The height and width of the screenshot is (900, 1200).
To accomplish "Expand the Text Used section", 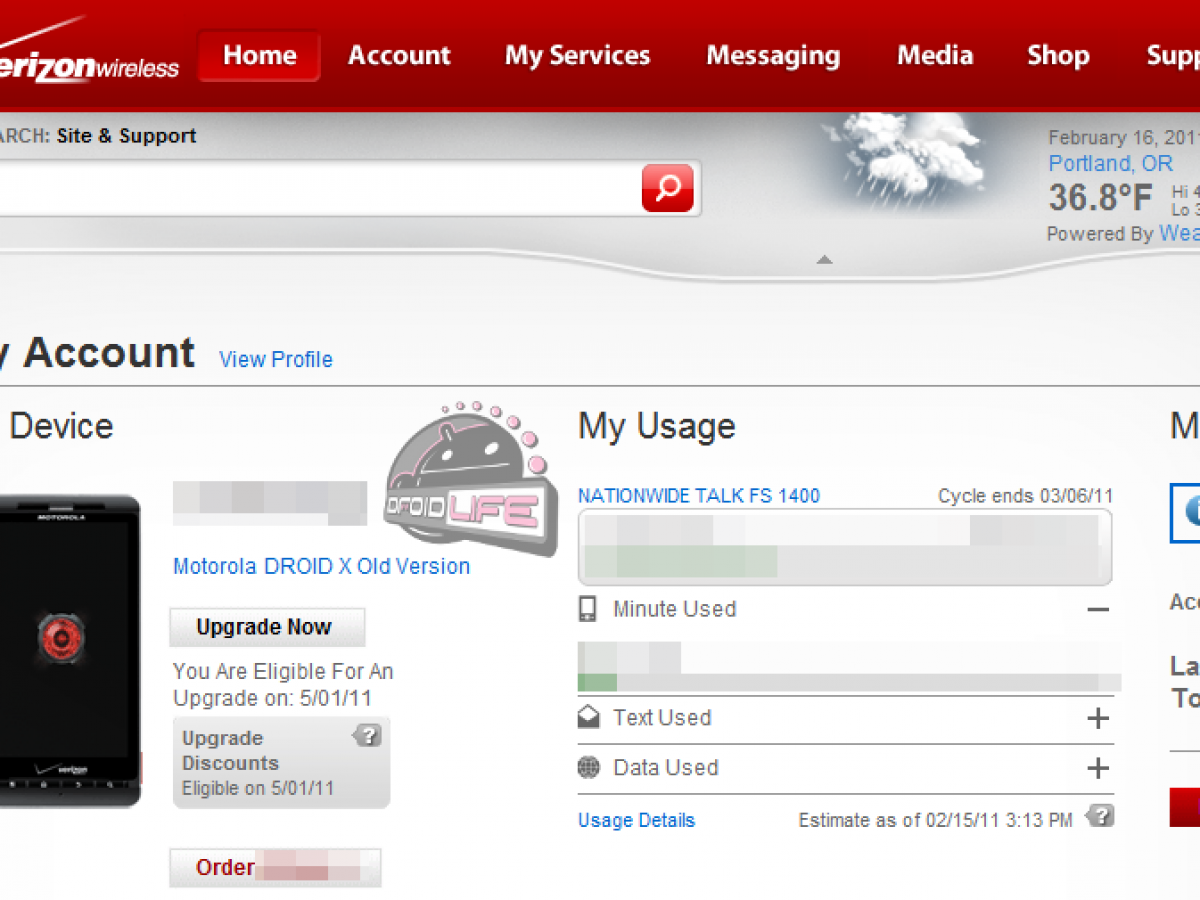I will coord(1098,718).
